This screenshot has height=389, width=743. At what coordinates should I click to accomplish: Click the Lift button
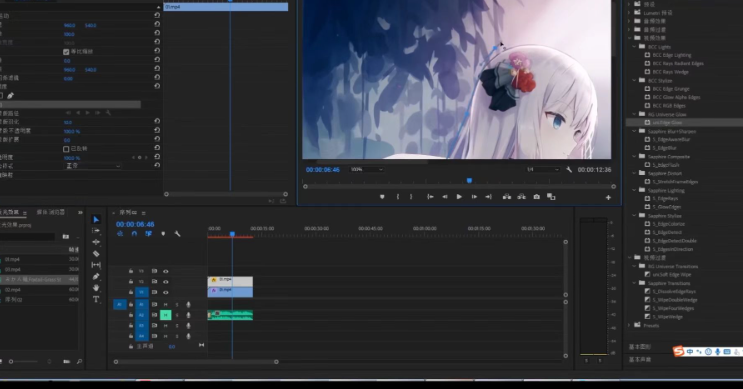(507, 197)
